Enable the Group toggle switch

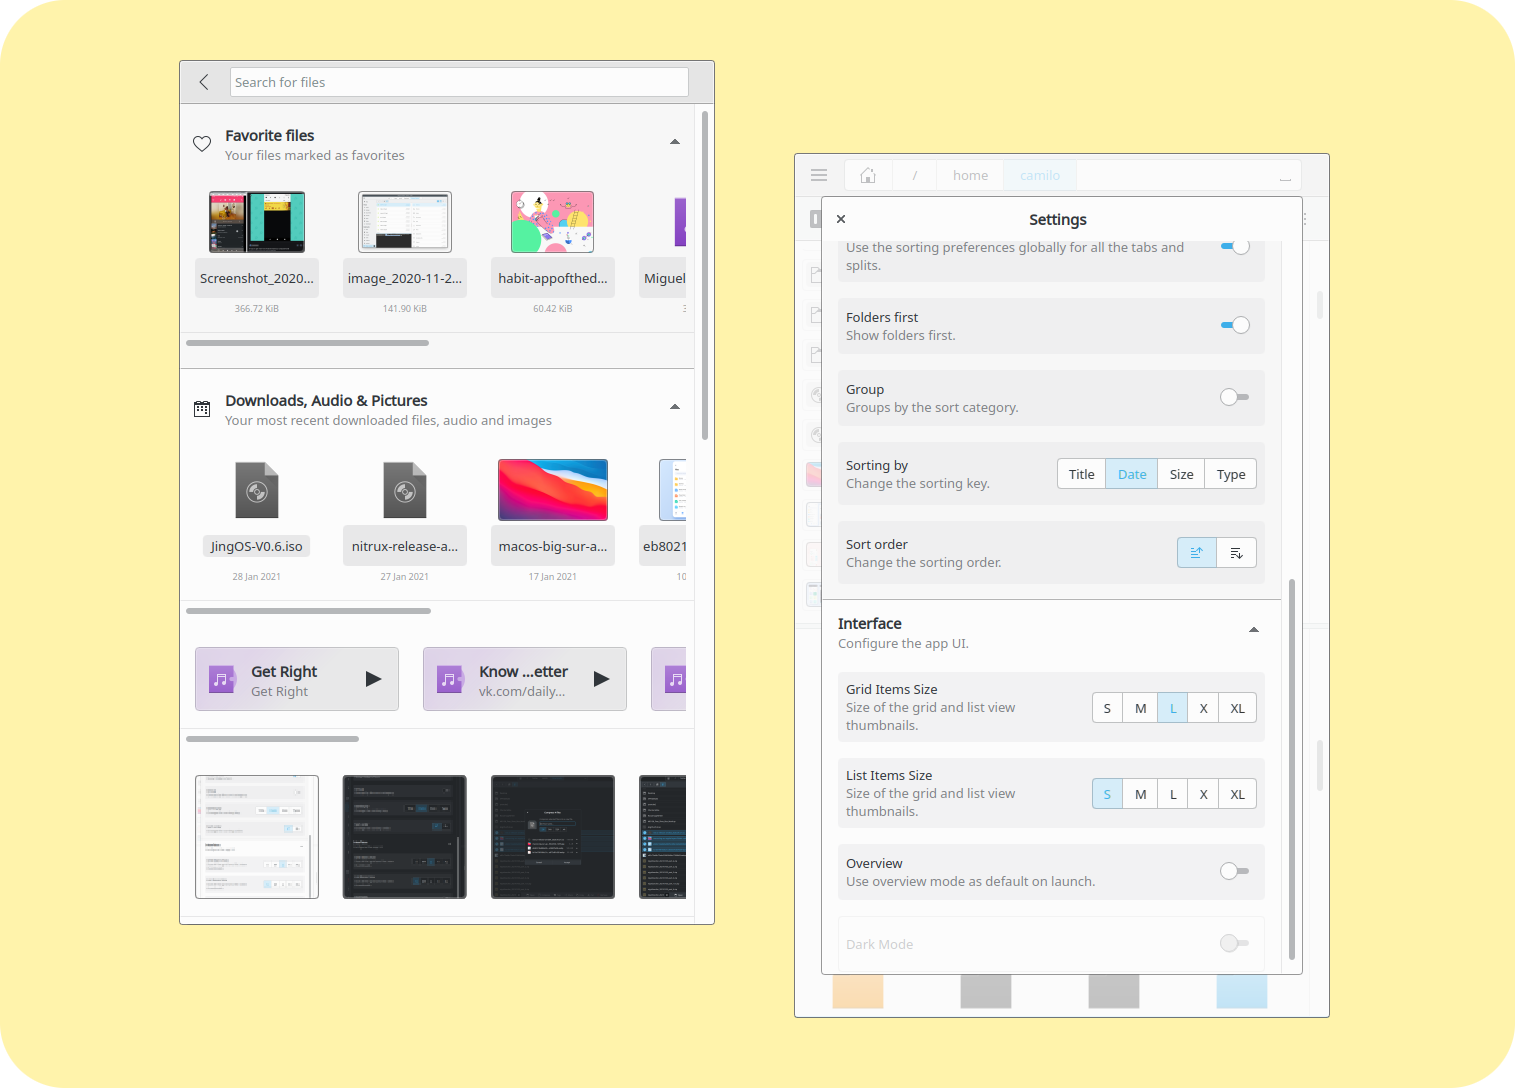1235,397
